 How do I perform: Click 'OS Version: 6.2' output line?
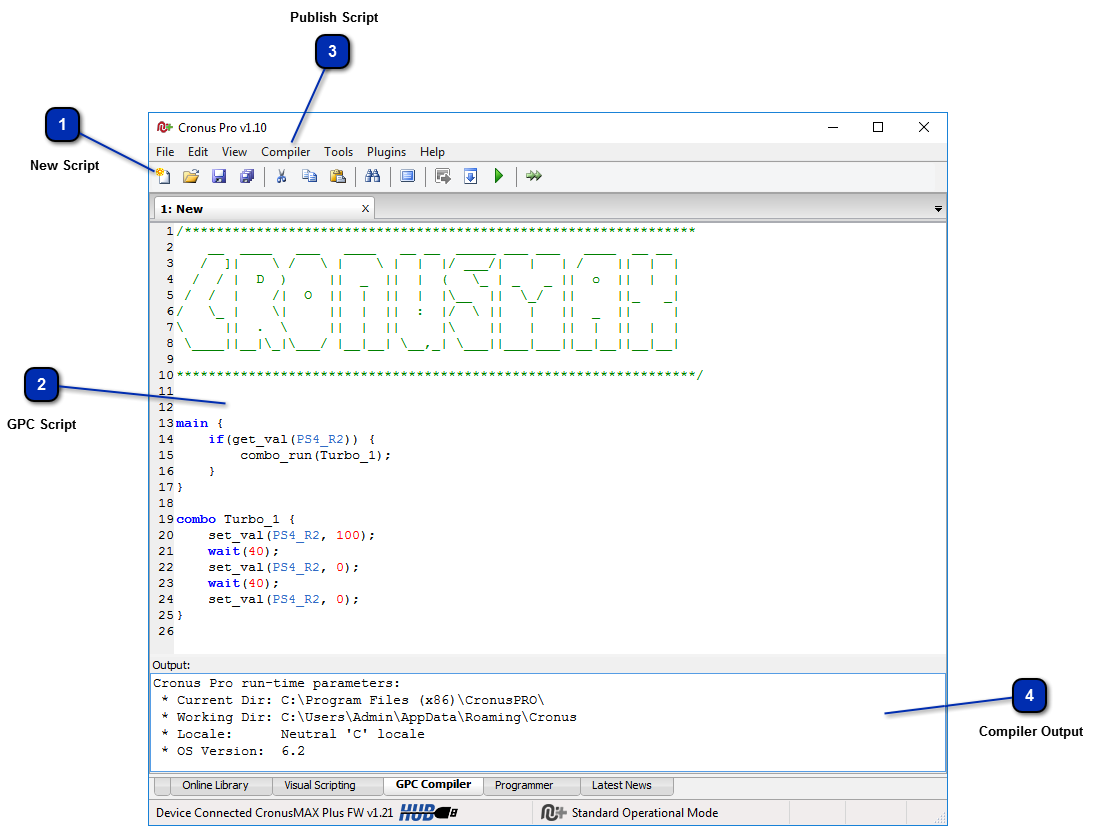[233, 751]
